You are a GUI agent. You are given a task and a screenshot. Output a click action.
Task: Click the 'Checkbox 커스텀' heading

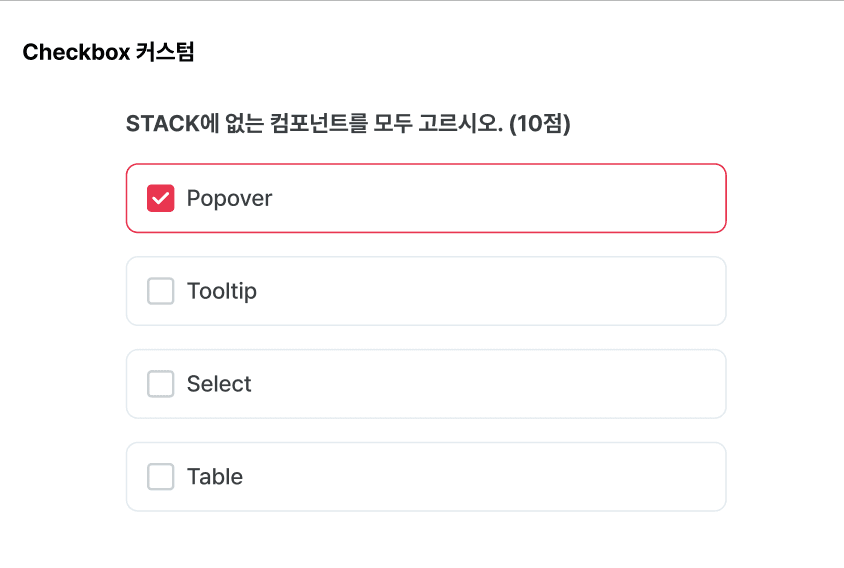pos(108,52)
